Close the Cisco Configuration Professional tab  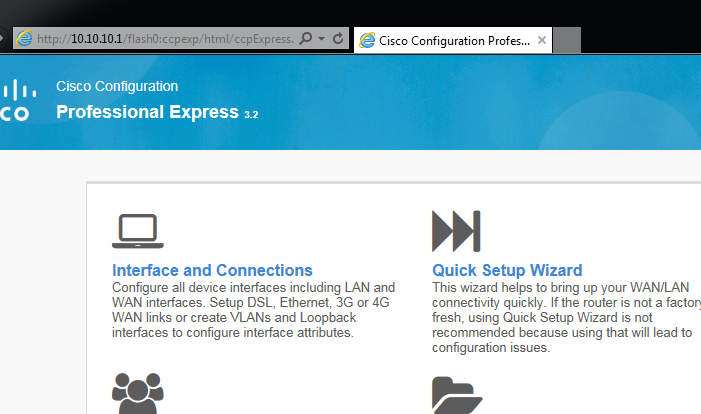(542, 40)
